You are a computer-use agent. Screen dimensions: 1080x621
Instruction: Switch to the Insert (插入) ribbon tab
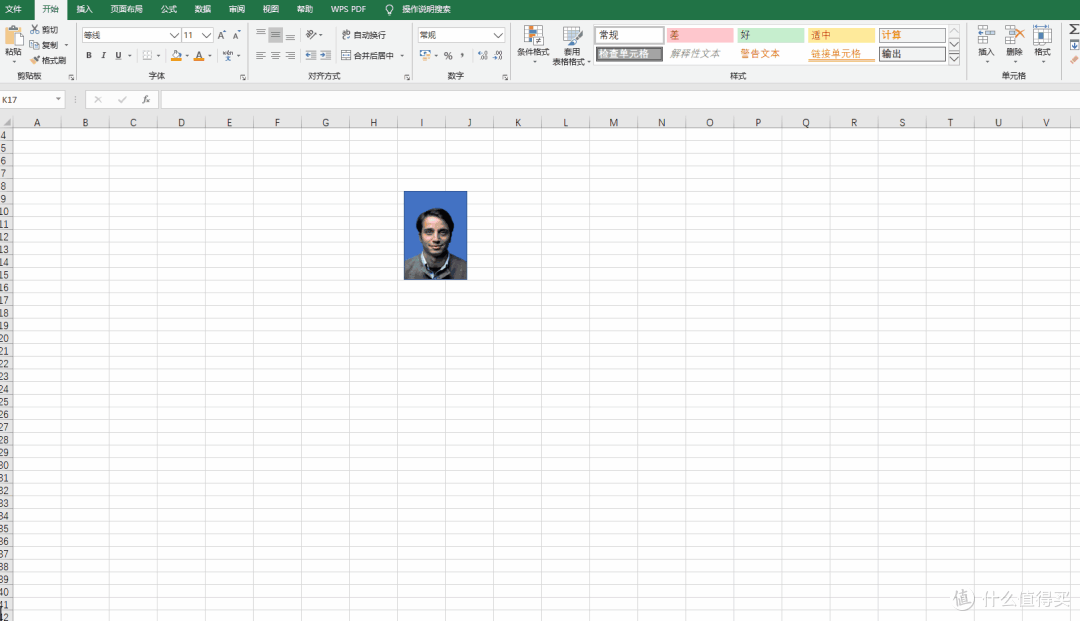click(x=84, y=9)
